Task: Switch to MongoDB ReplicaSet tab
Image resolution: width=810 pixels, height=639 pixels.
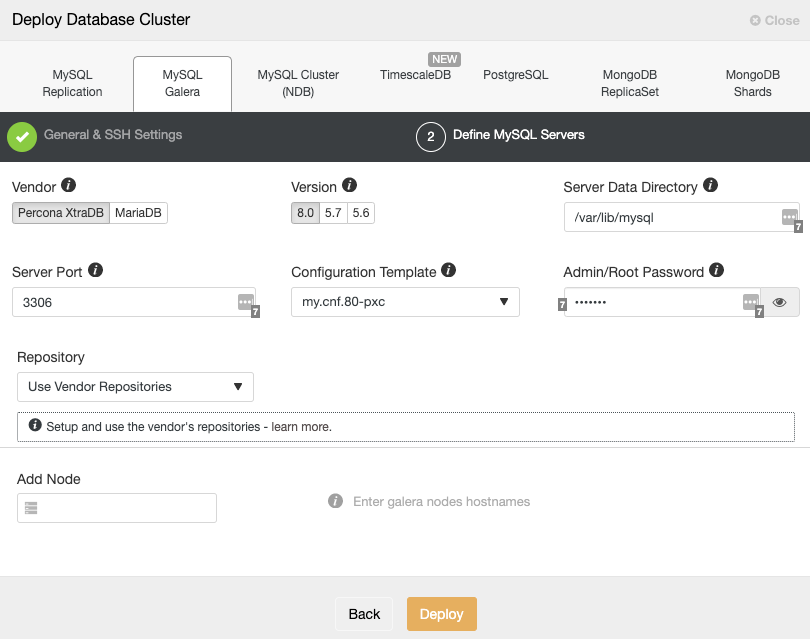Action: click(x=630, y=83)
